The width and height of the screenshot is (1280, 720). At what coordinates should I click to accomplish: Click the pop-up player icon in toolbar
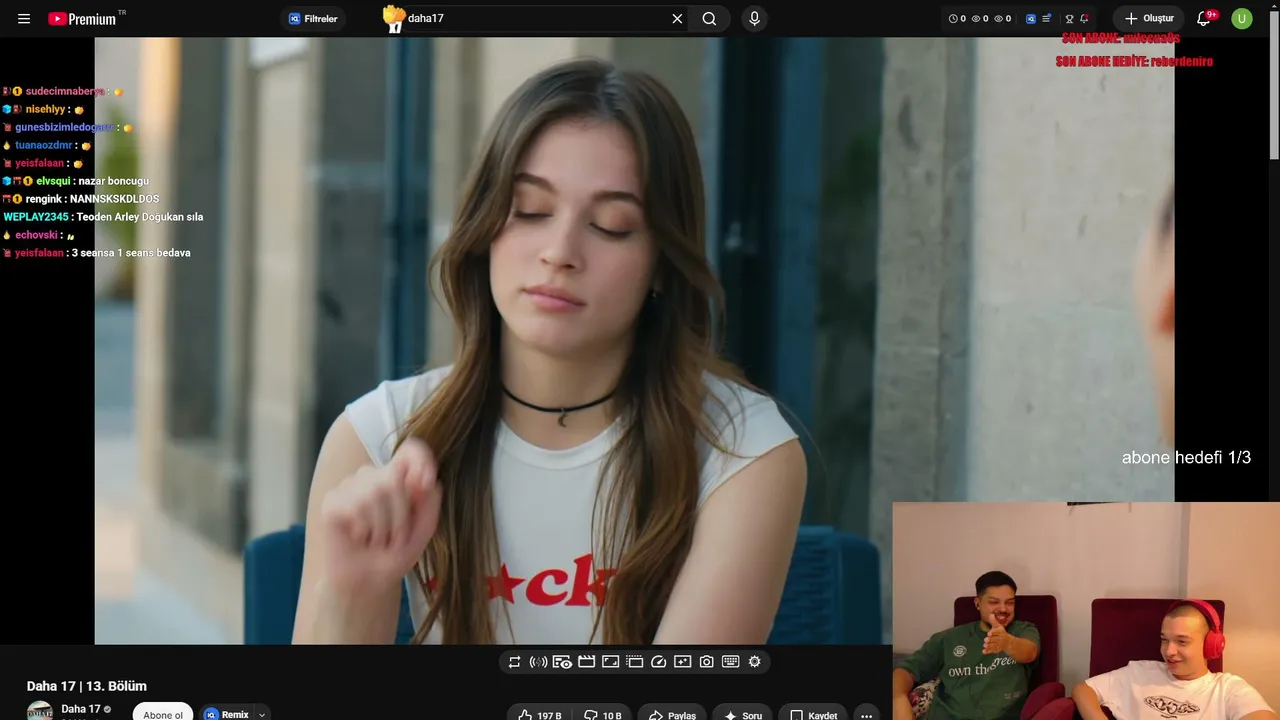coord(635,662)
